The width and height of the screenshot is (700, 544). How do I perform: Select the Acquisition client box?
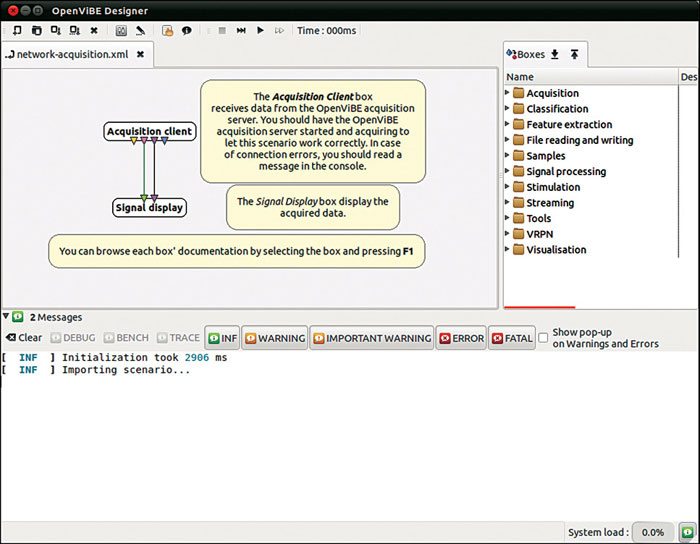click(149, 131)
